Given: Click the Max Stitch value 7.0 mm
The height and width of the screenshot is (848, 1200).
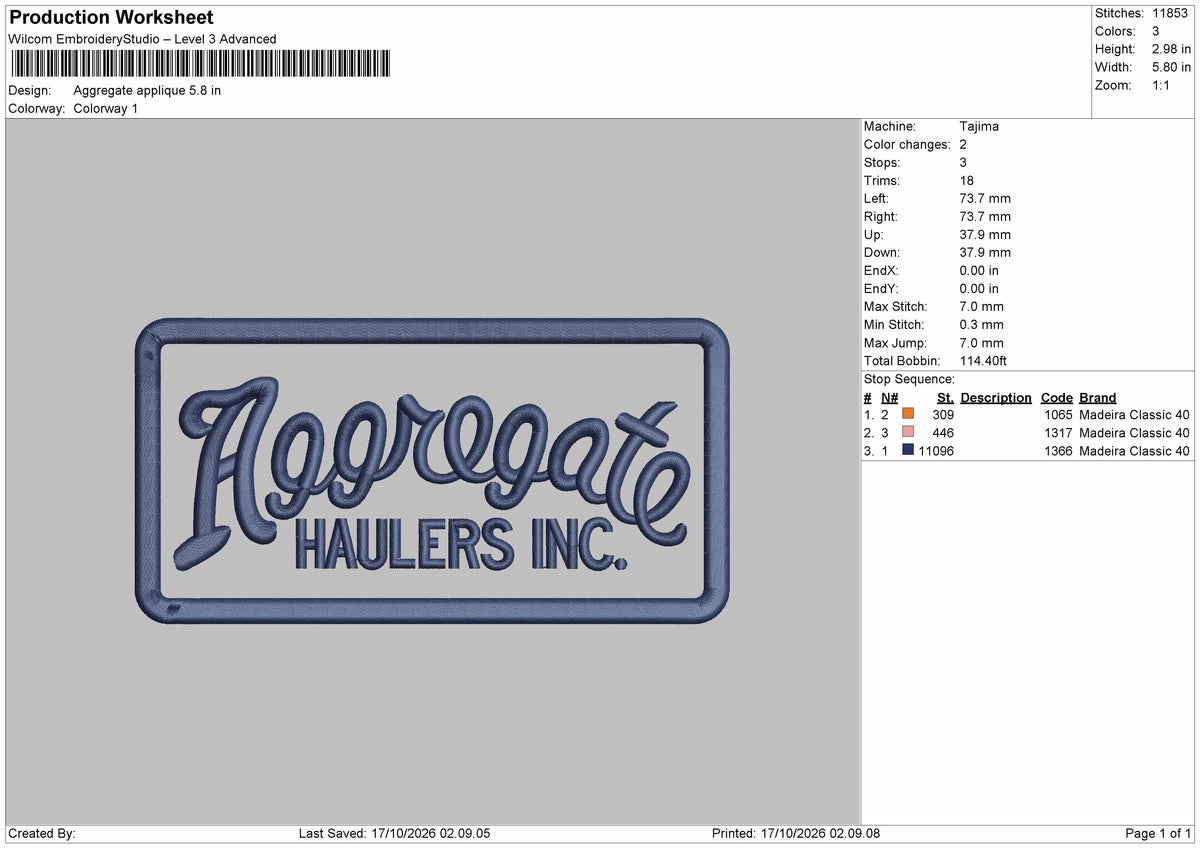Looking at the screenshot, I should pyautogui.click(x=981, y=306).
